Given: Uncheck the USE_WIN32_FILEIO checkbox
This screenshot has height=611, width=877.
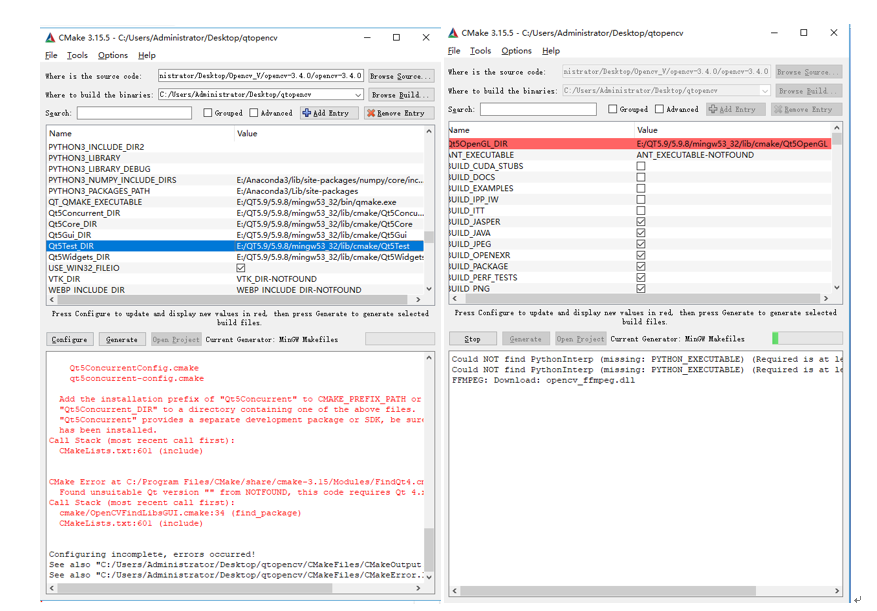Looking at the screenshot, I should coord(241,268).
